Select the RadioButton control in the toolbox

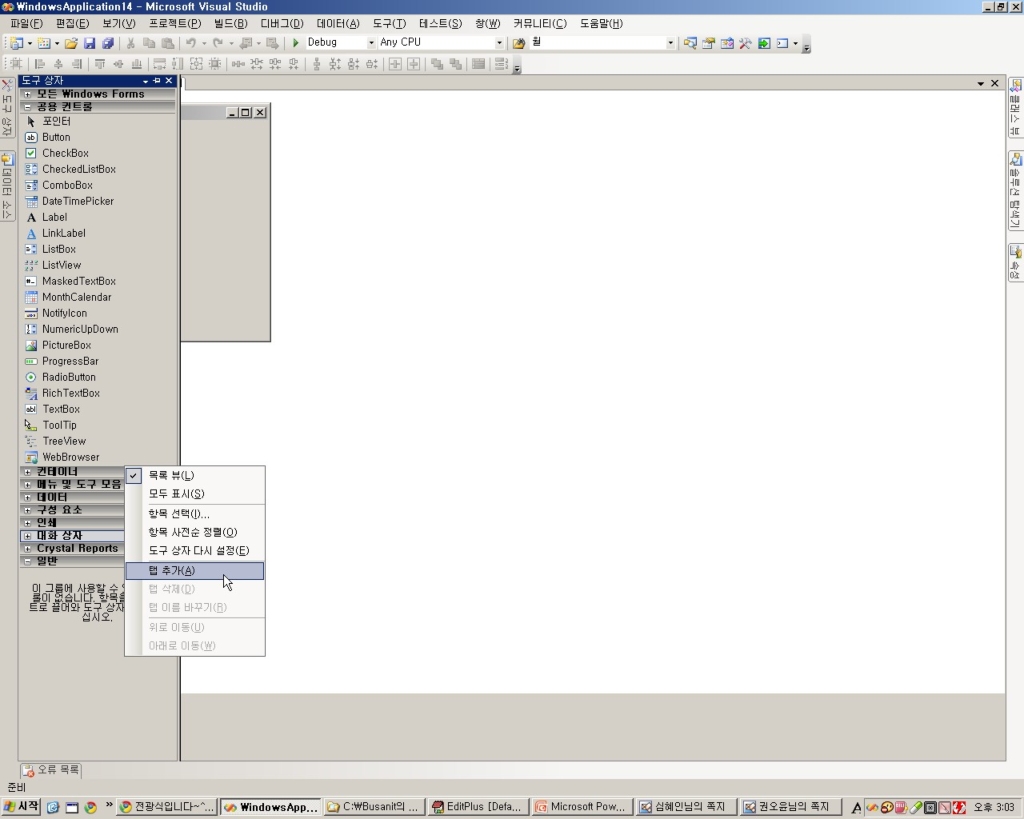[99, 377]
